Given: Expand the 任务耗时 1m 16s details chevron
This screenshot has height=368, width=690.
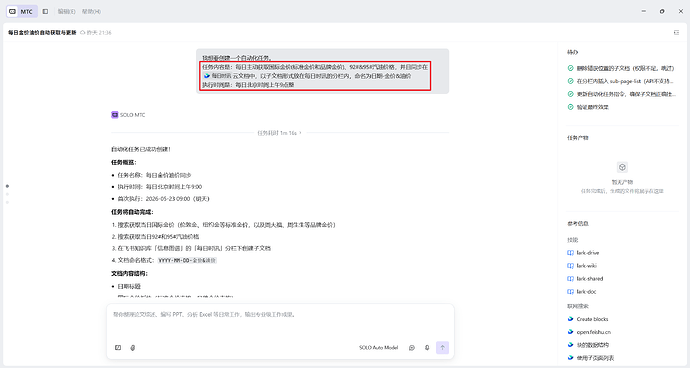Looking at the screenshot, I should coord(301,132).
